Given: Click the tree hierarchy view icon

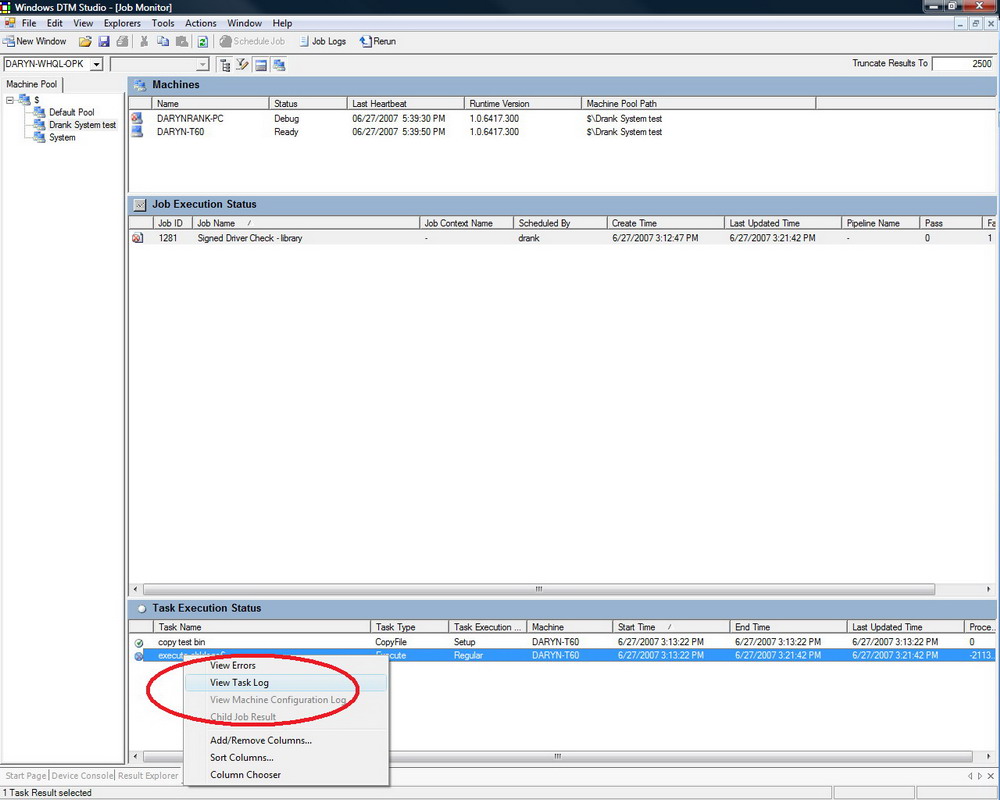Looking at the screenshot, I should point(224,64).
